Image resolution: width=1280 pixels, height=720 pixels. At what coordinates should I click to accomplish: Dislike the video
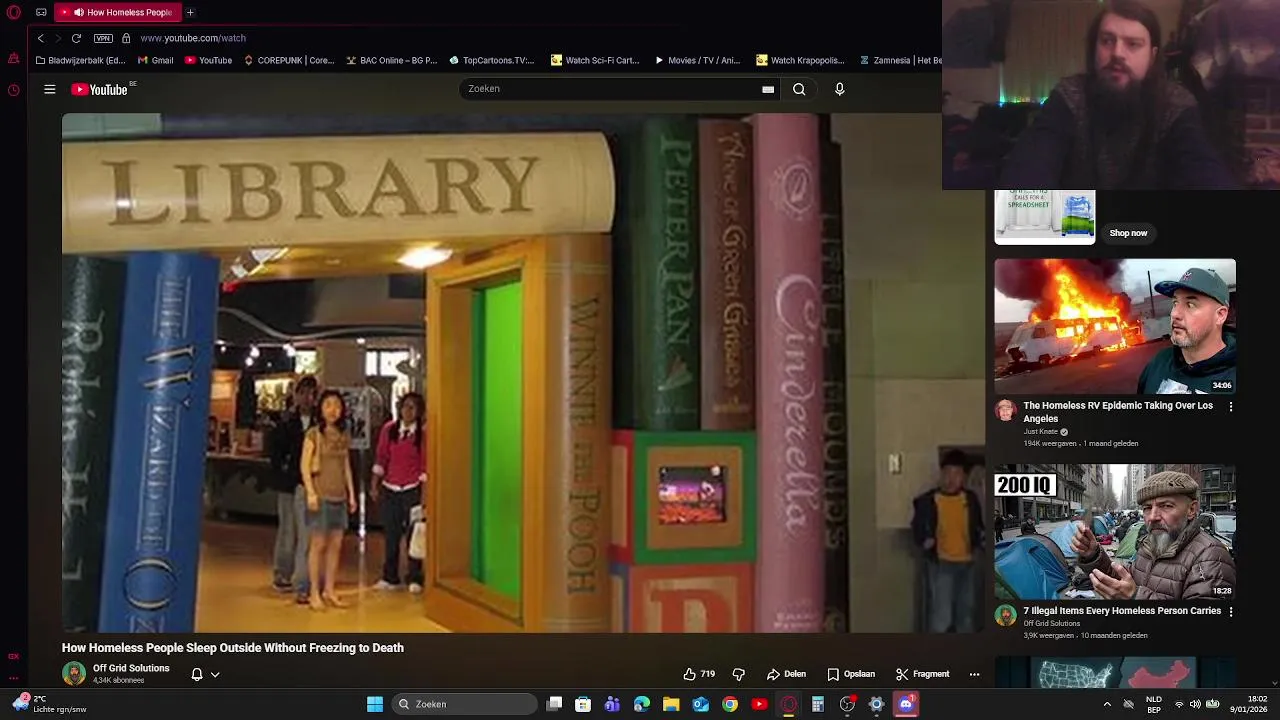pos(739,674)
